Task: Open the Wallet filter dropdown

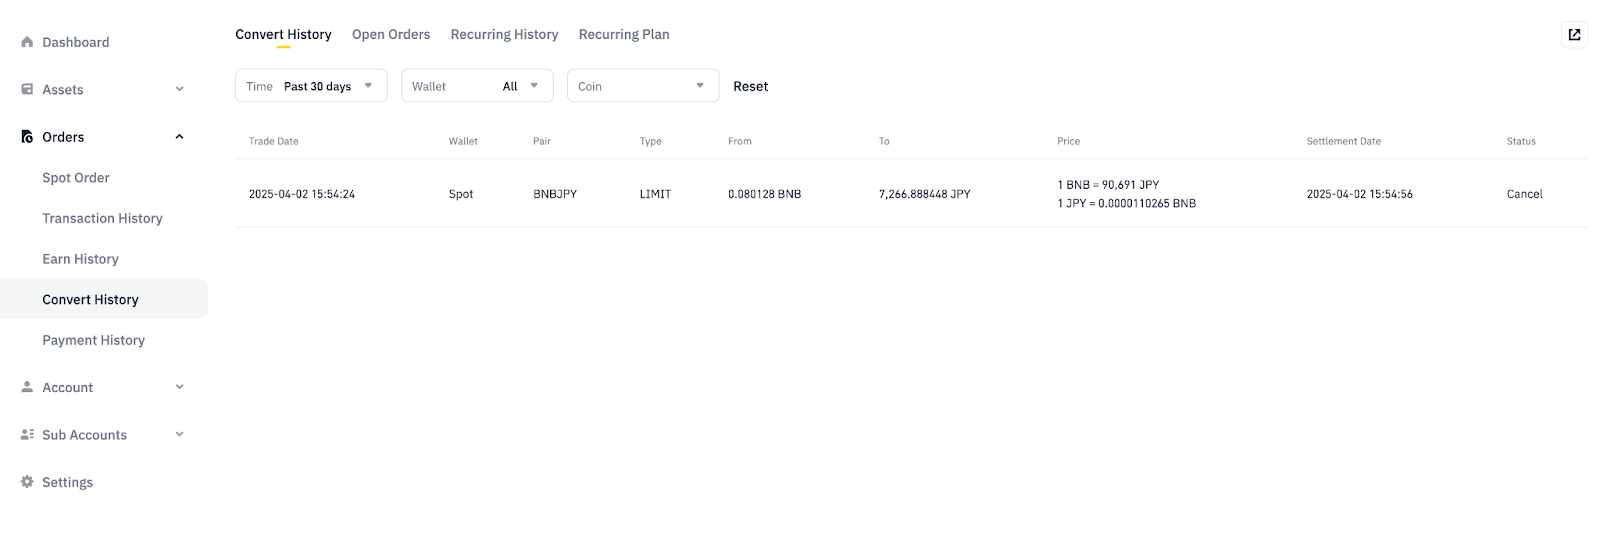Action: point(477,86)
